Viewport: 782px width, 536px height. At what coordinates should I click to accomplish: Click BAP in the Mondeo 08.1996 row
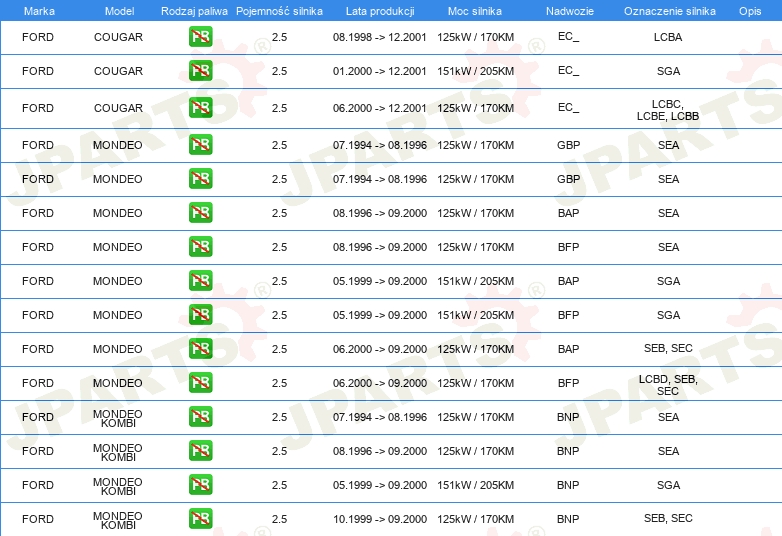click(569, 213)
